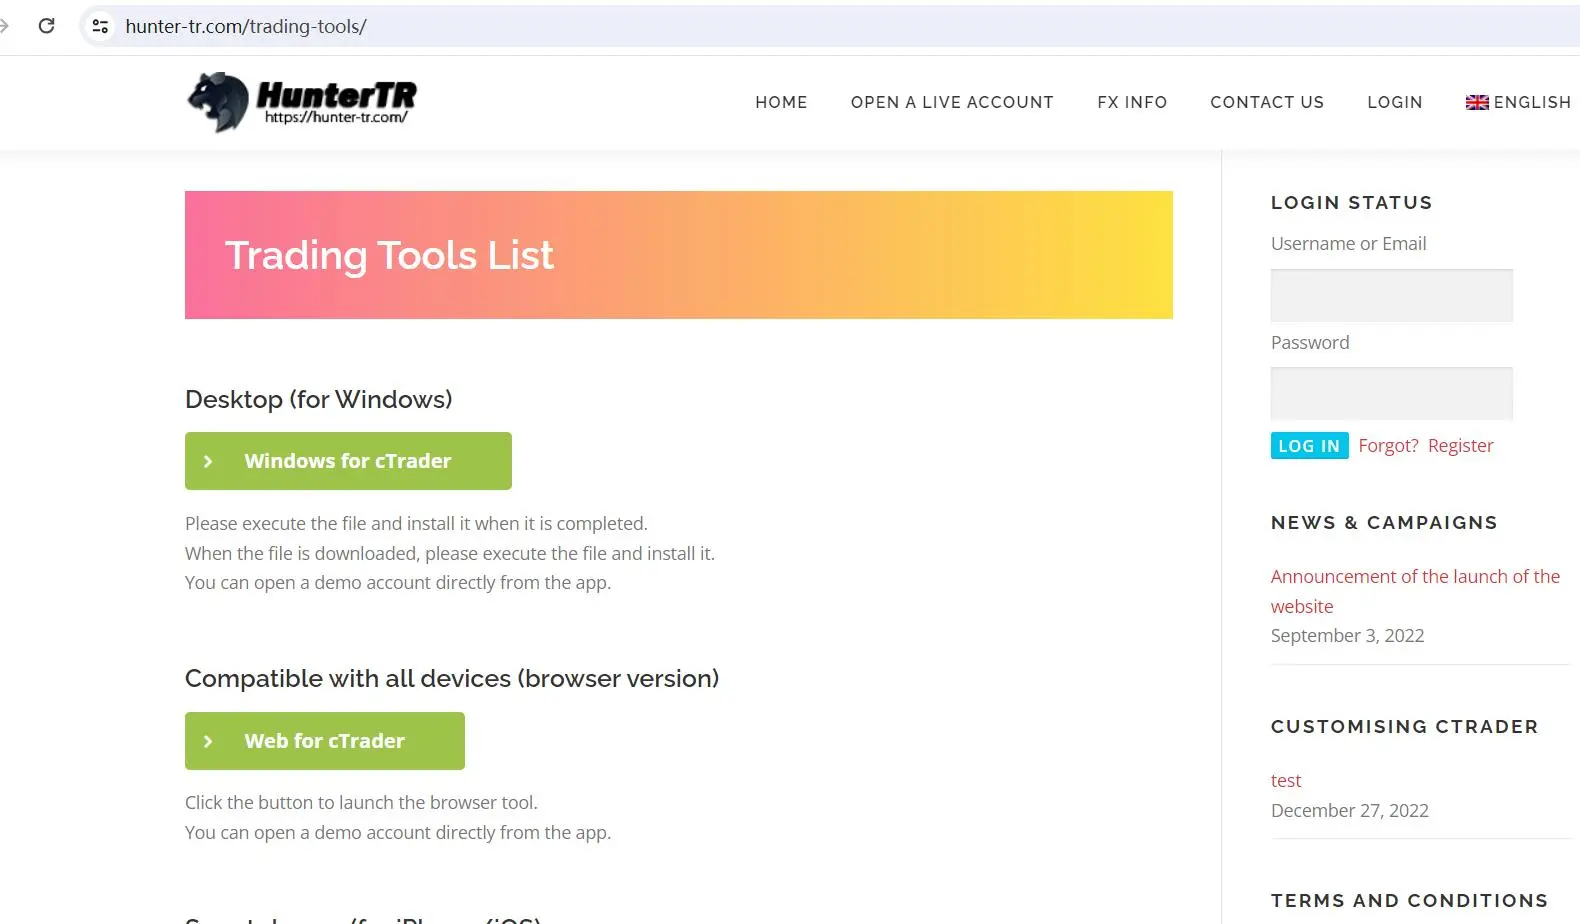
Task: Open the website launch announcement link
Action: coord(1415,591)
